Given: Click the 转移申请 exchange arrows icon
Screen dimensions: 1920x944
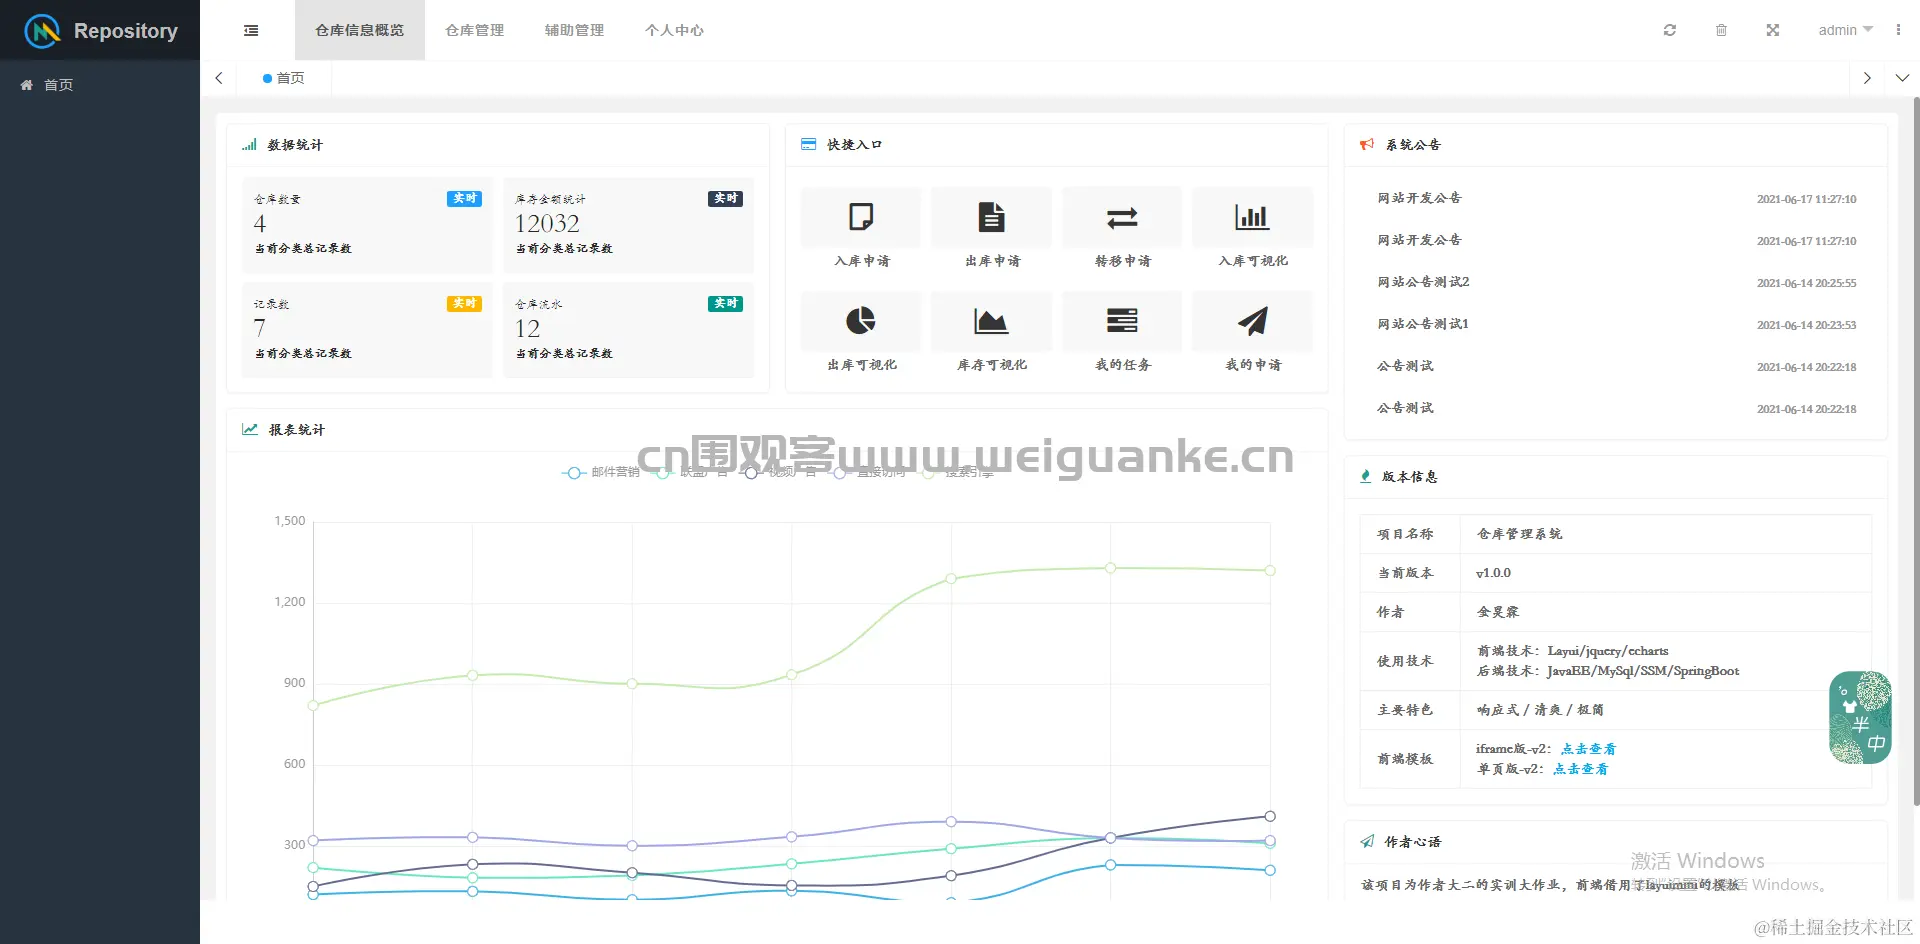Looking at the screenshot, I should (x=1122, y=217).
